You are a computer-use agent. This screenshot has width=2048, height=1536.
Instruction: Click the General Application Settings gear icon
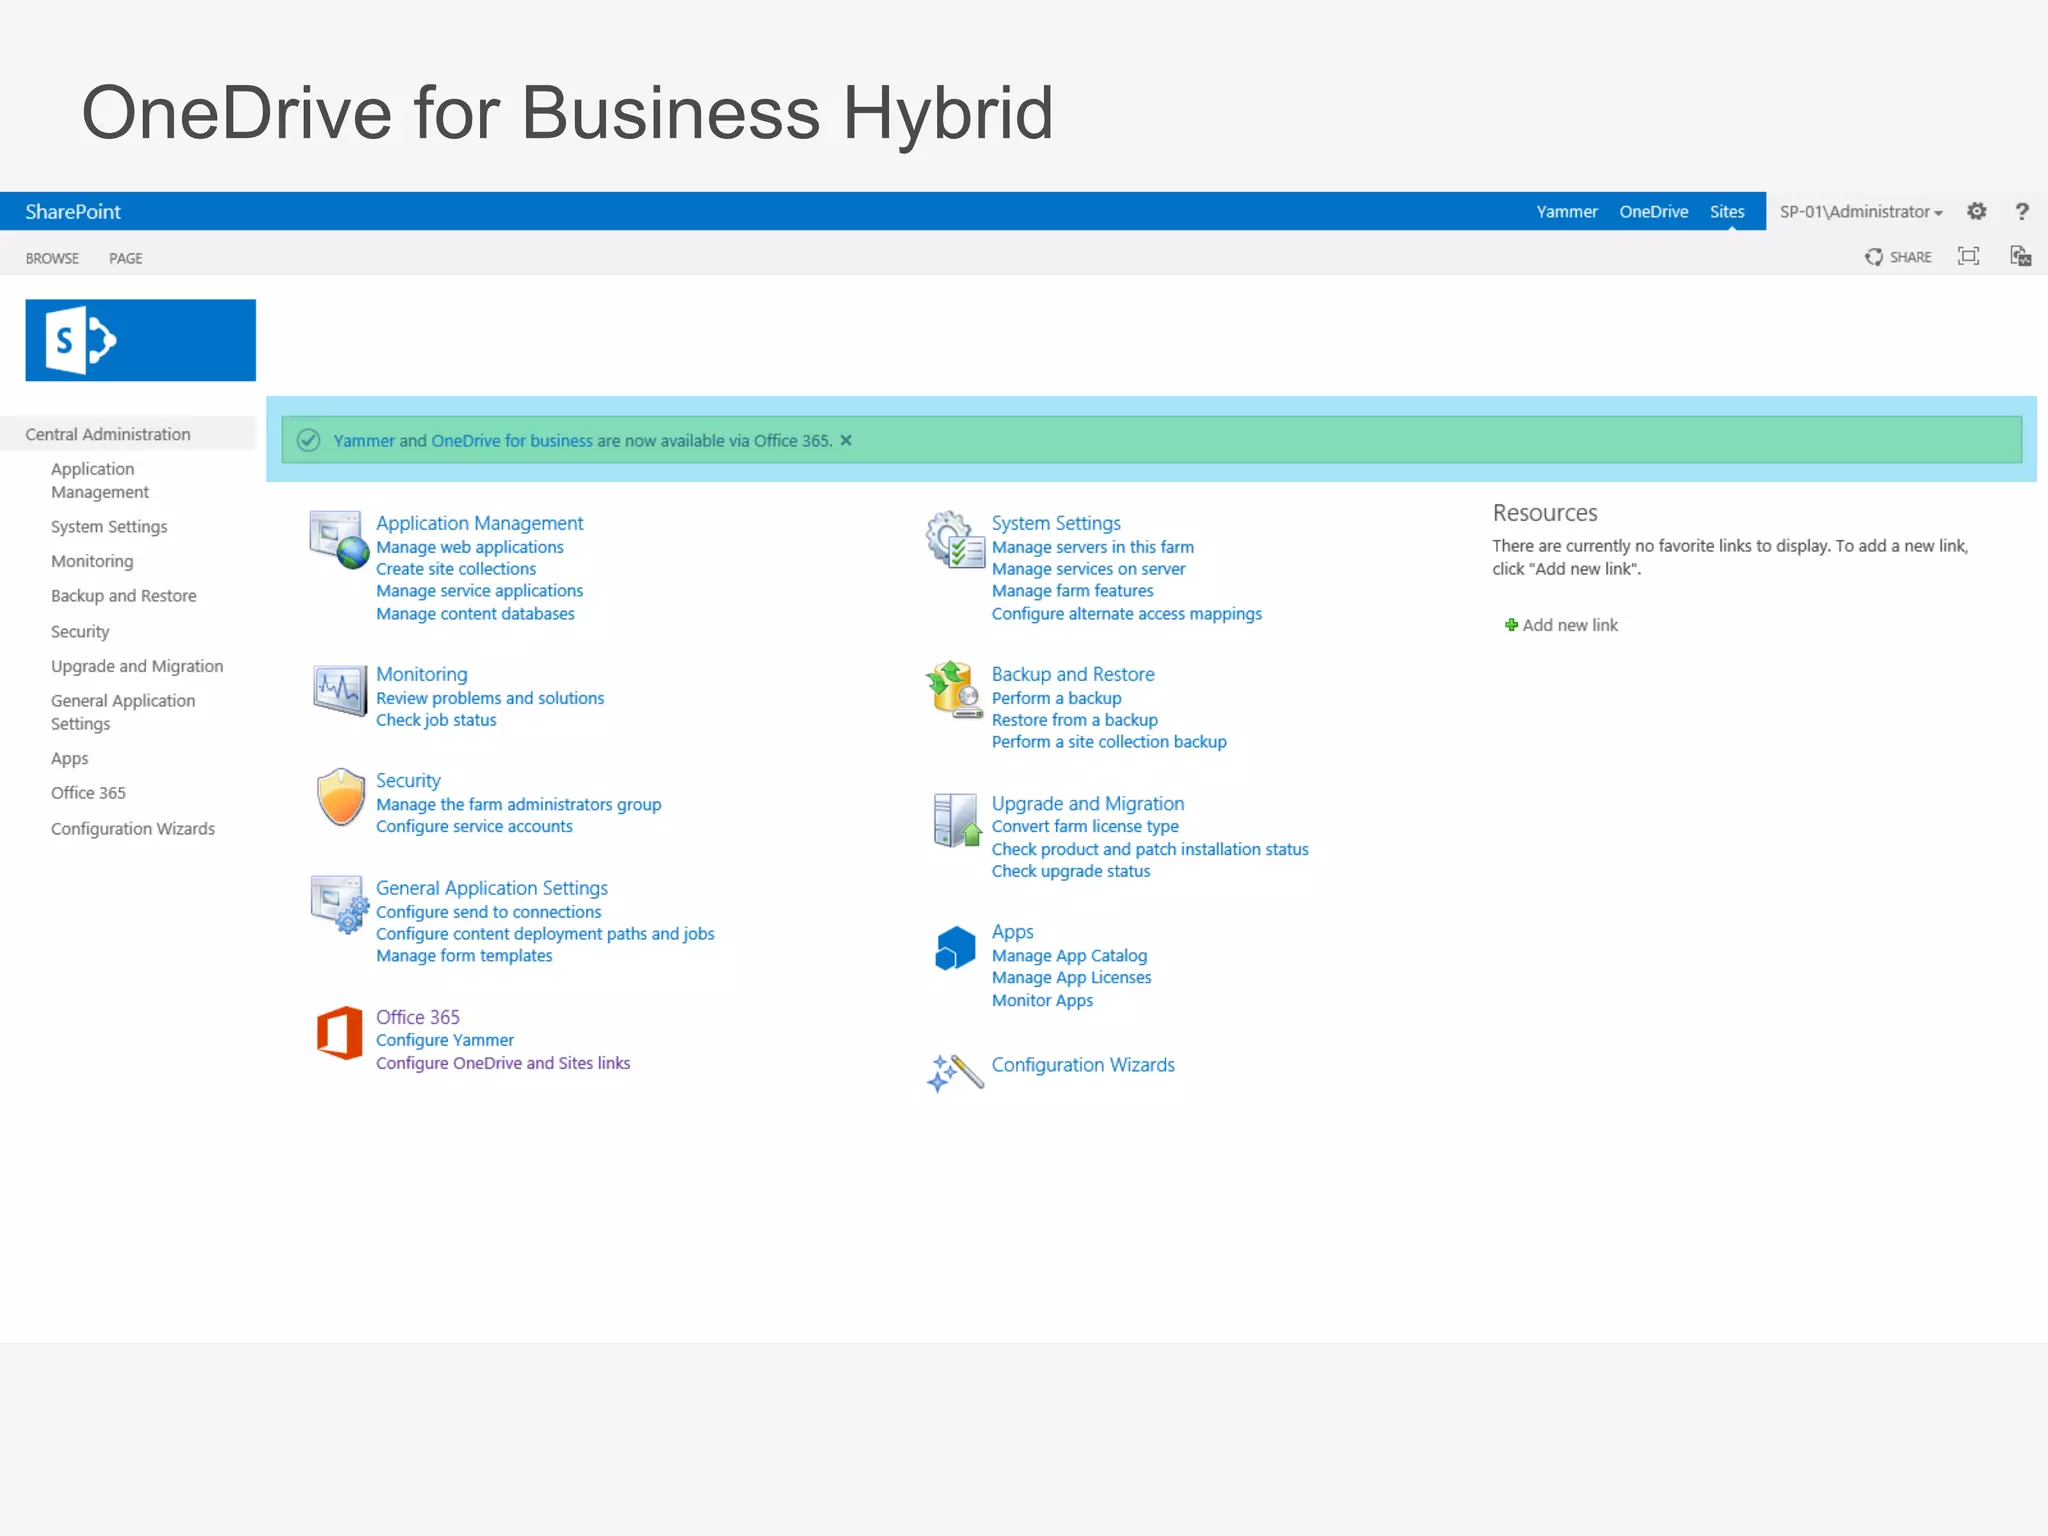click(339, 904)
